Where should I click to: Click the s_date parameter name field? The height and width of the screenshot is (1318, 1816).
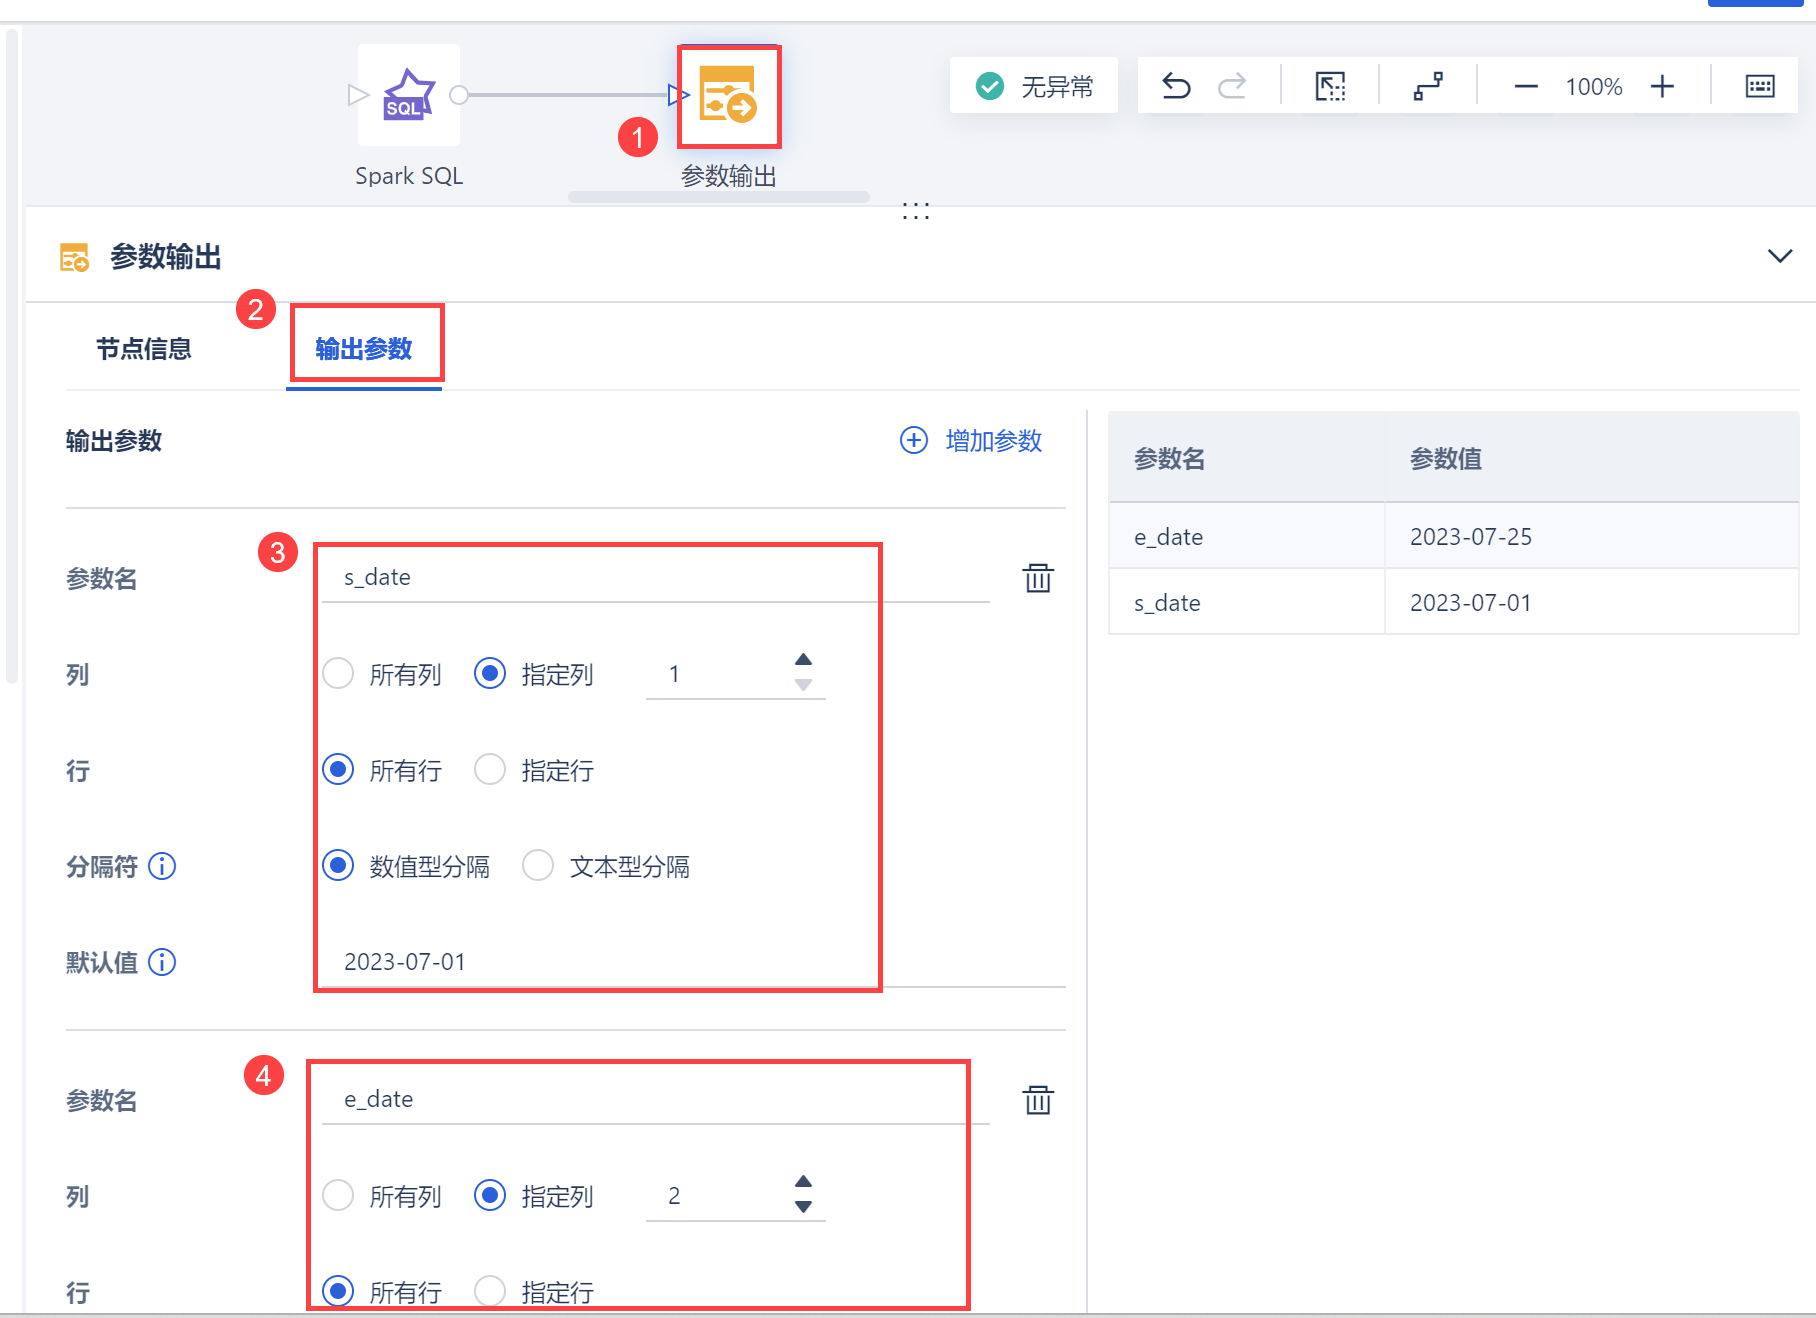click(x=656, y=578)
